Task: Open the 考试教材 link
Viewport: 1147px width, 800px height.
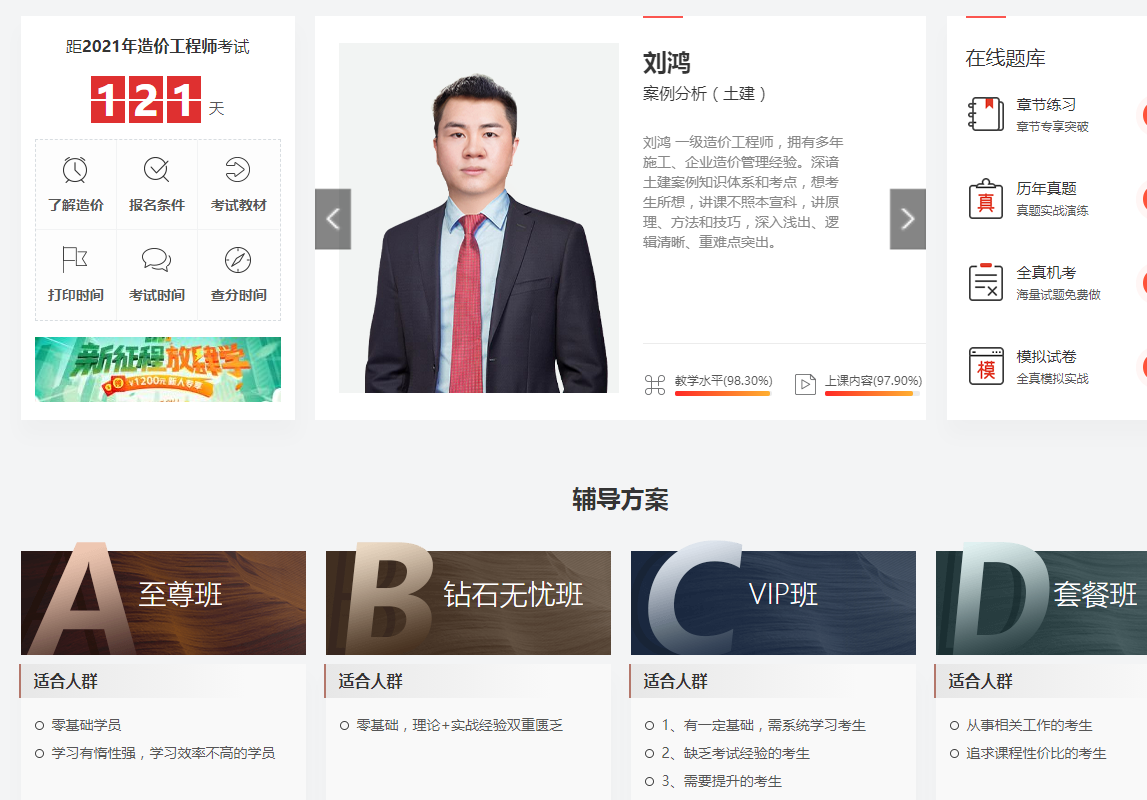Action: click(238, 205)
